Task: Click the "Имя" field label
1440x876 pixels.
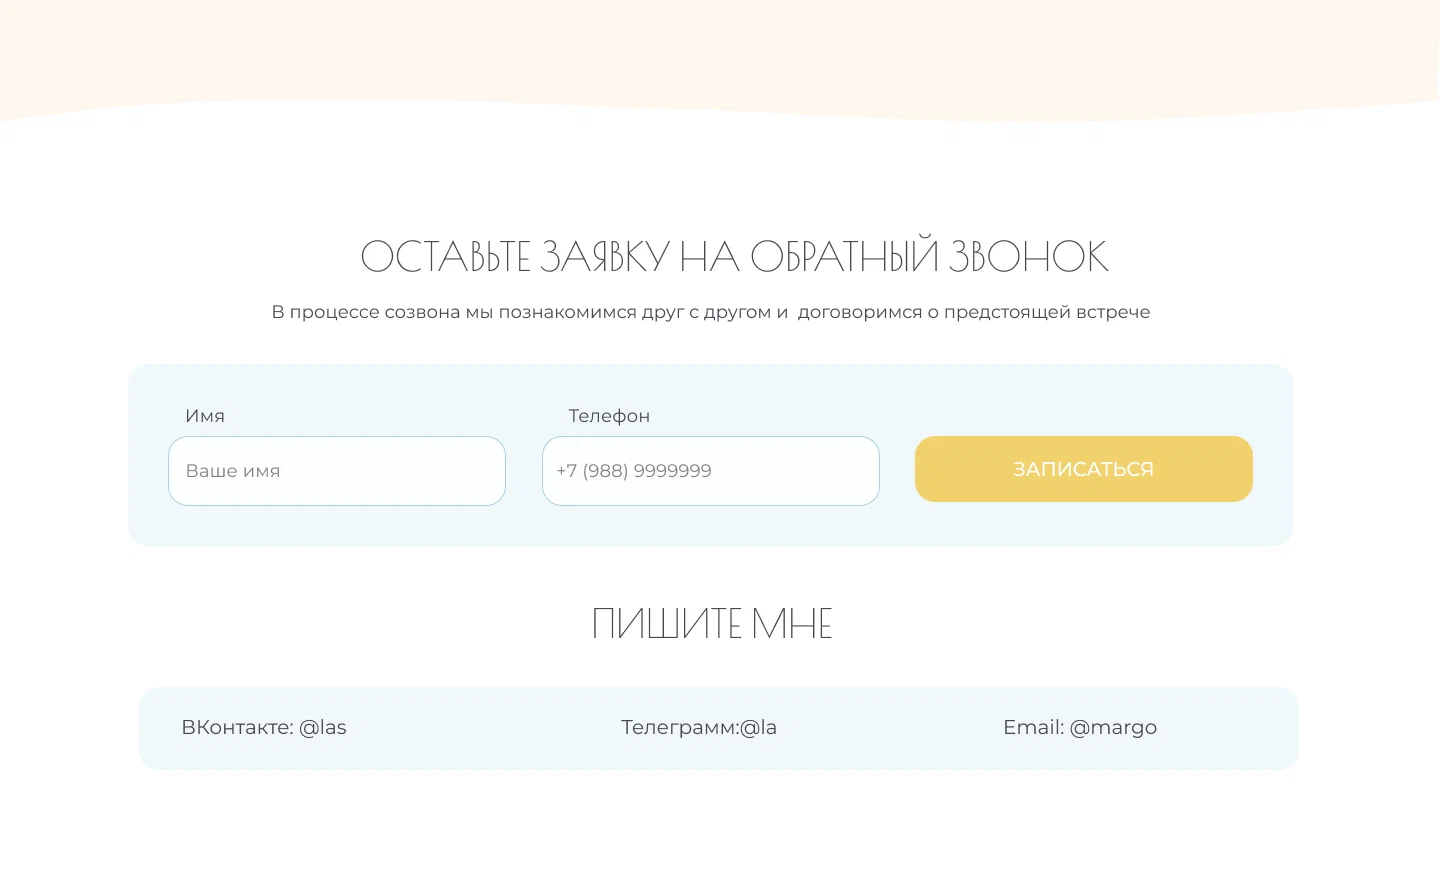Action: [205, 416]
